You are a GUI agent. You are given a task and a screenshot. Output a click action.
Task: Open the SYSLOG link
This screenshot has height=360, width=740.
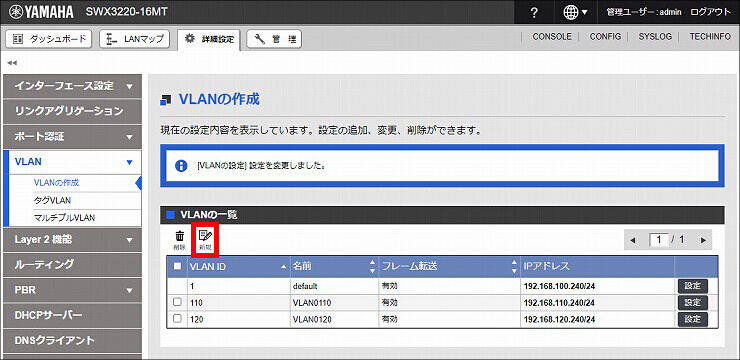pyautogui.click(x=655, y=36)
